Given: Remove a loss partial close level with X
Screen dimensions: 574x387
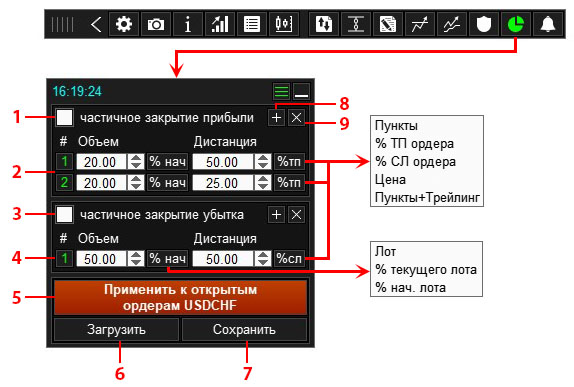Looking at the screenshot, I should click(x=296, y=215).
